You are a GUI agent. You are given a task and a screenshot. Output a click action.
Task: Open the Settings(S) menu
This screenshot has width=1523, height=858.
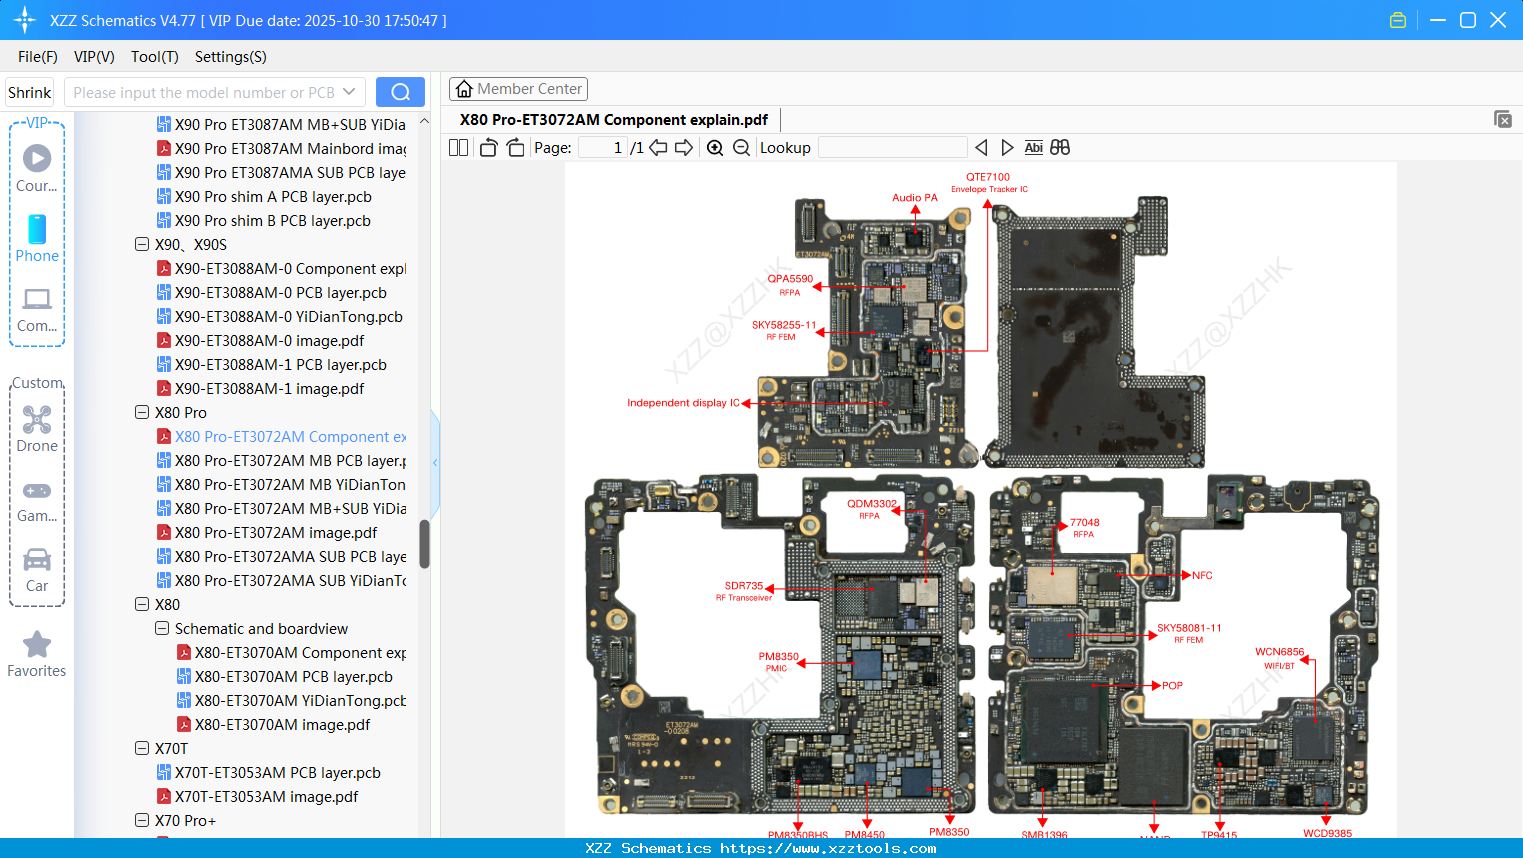click(231, 57)
